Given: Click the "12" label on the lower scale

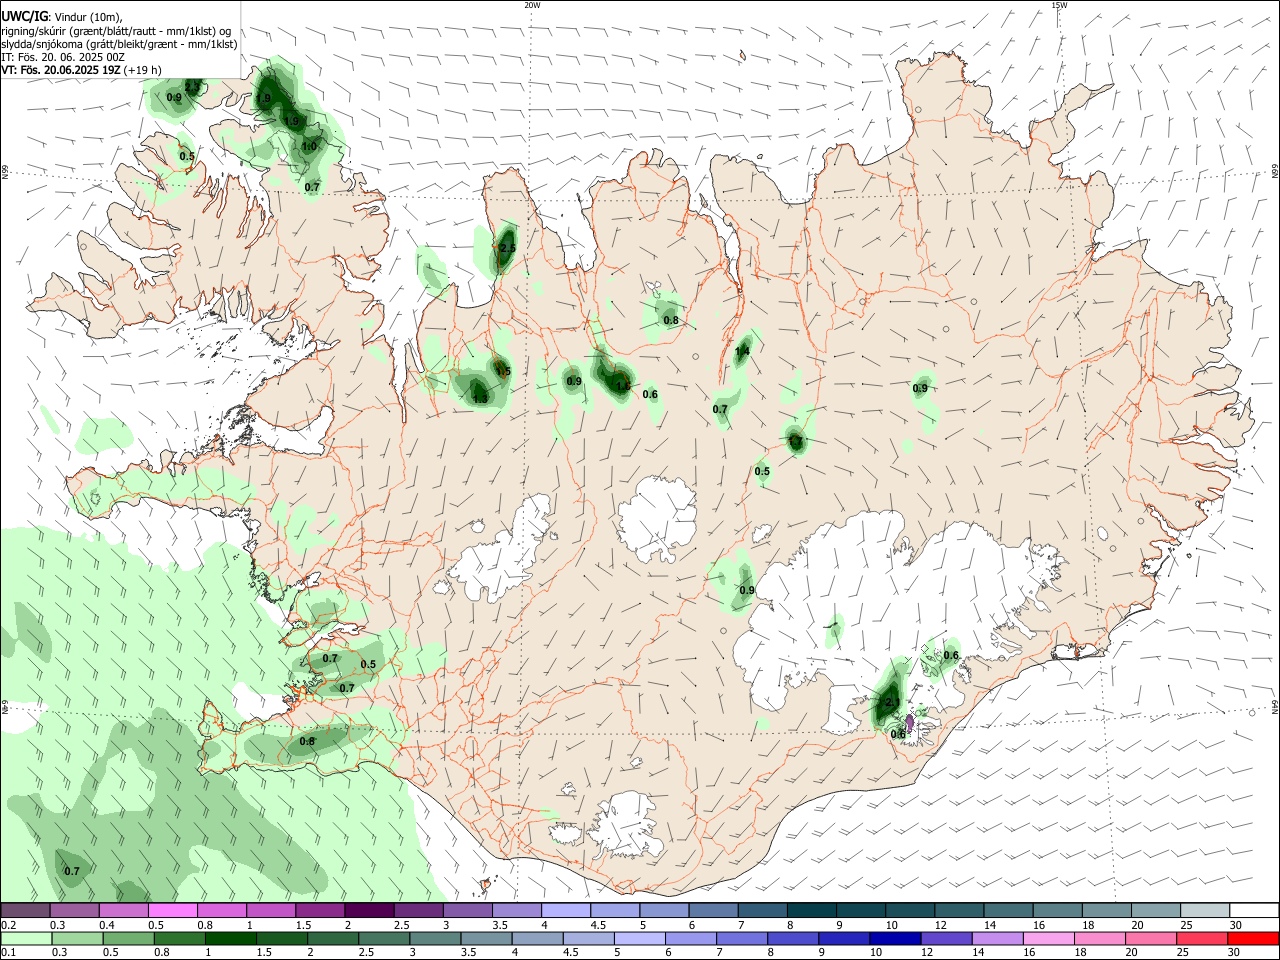Looking at the screenshot, I should point(927,953).
